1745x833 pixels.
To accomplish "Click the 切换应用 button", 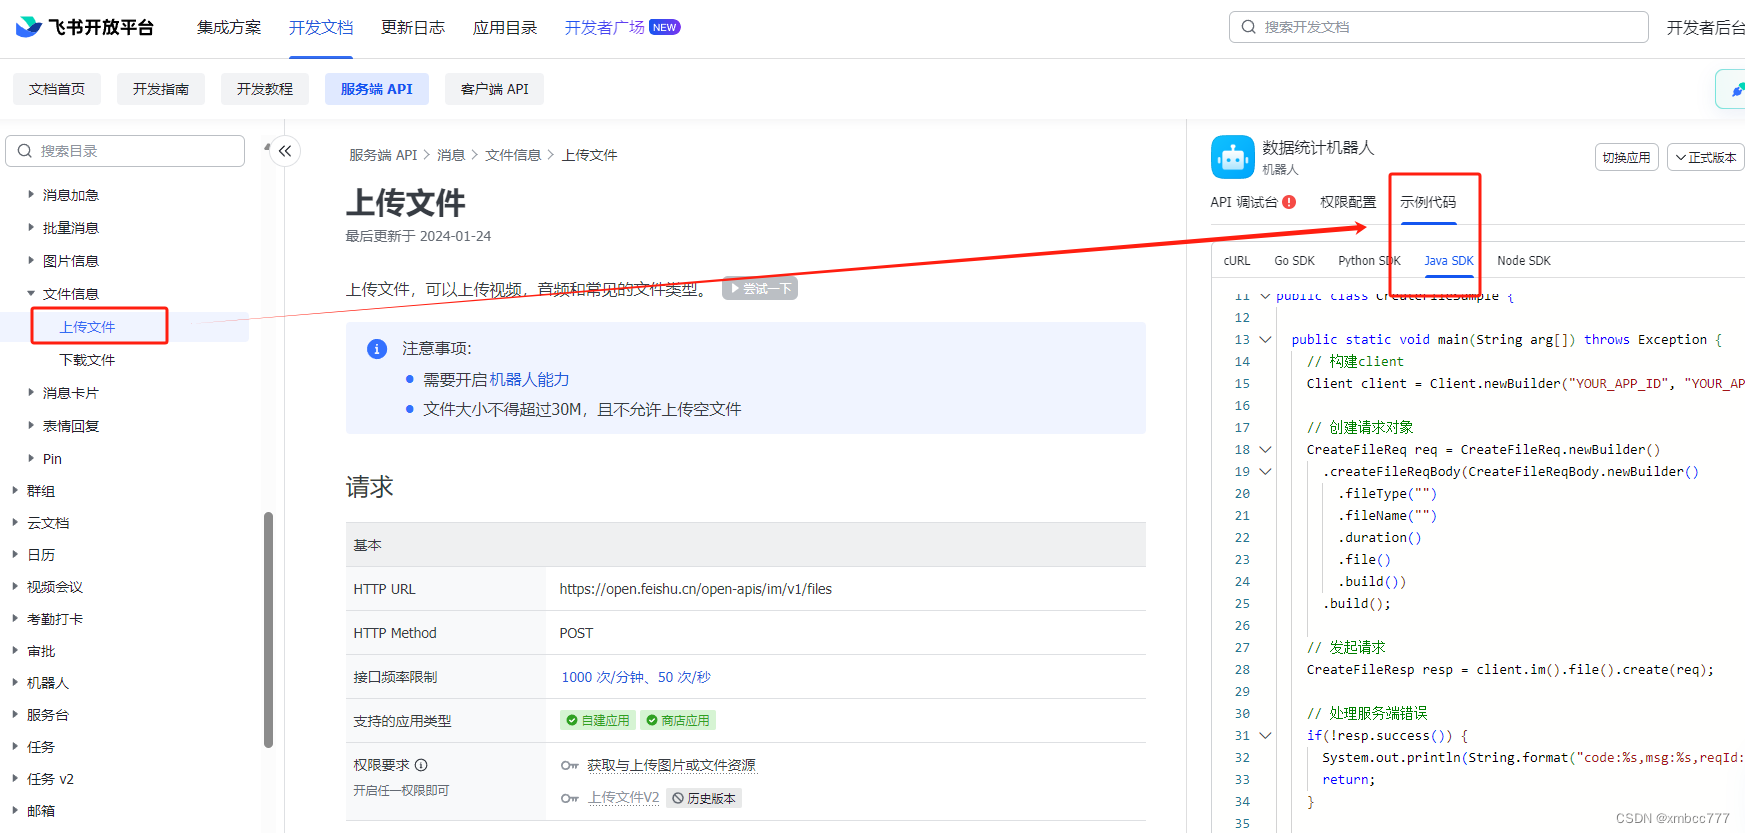I will 1627,157.
